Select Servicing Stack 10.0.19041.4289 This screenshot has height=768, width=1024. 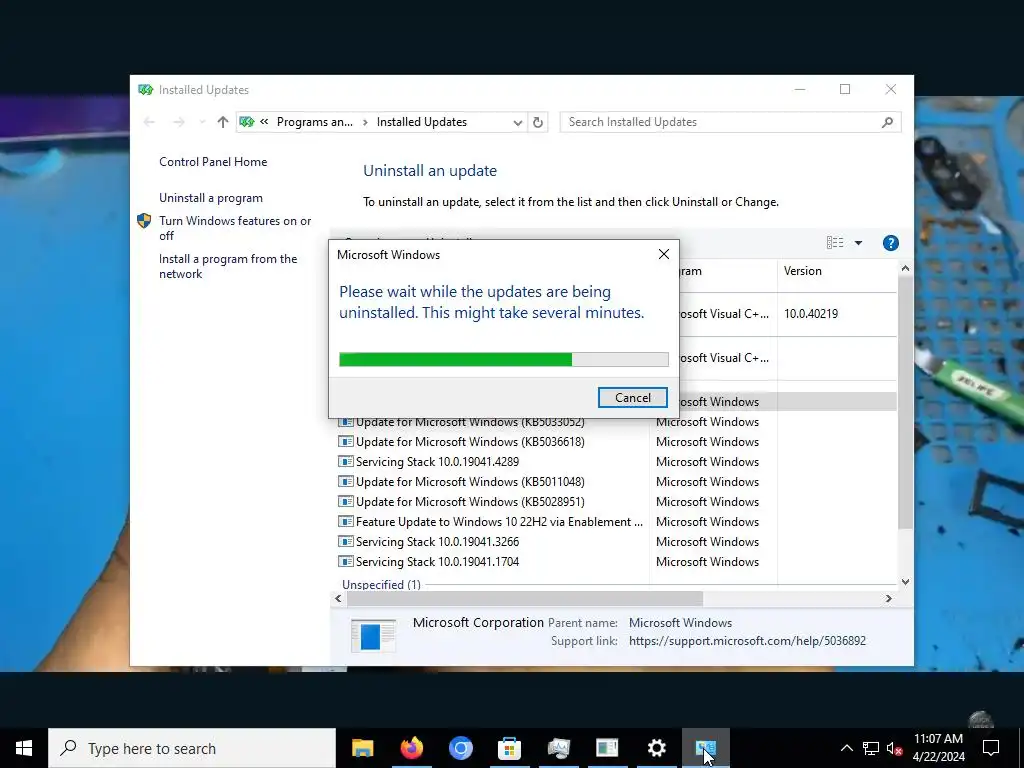coord(437,462)
